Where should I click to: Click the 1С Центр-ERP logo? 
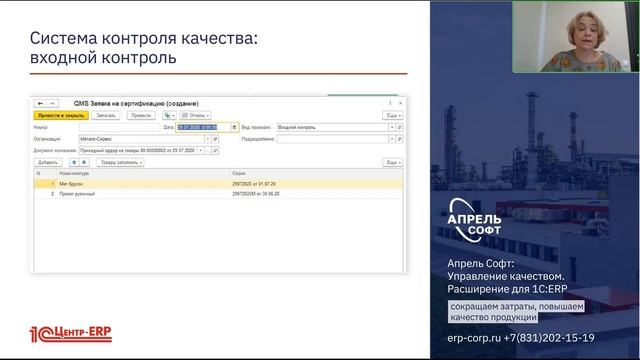pyautogui.click(x=71, y=334)
